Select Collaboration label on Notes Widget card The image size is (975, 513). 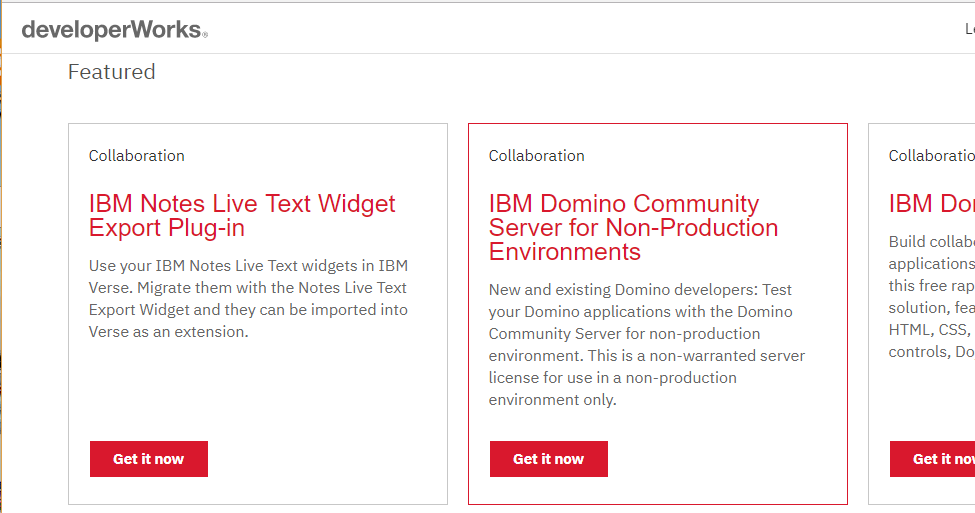click(137, 155)
